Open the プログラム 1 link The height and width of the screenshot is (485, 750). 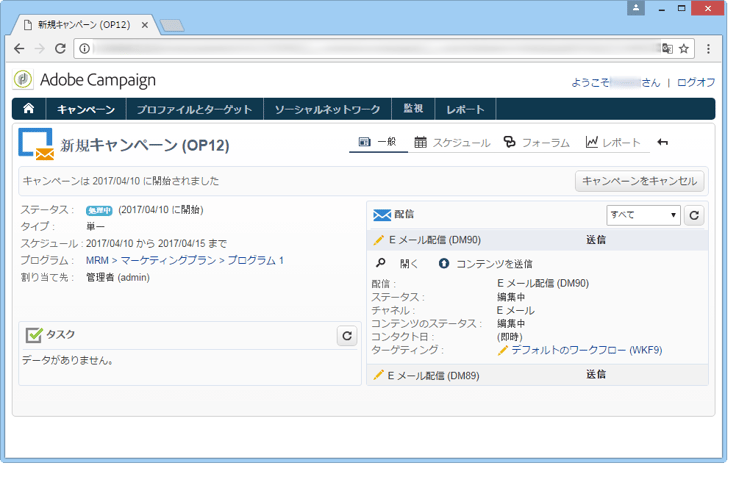(255, 260)
